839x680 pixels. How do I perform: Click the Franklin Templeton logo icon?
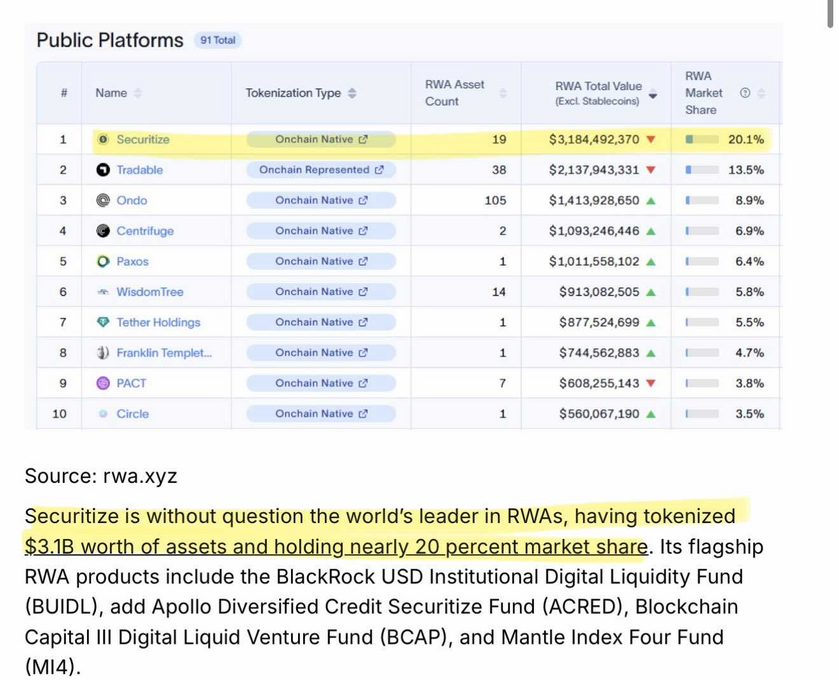click(x=103, y=353)
